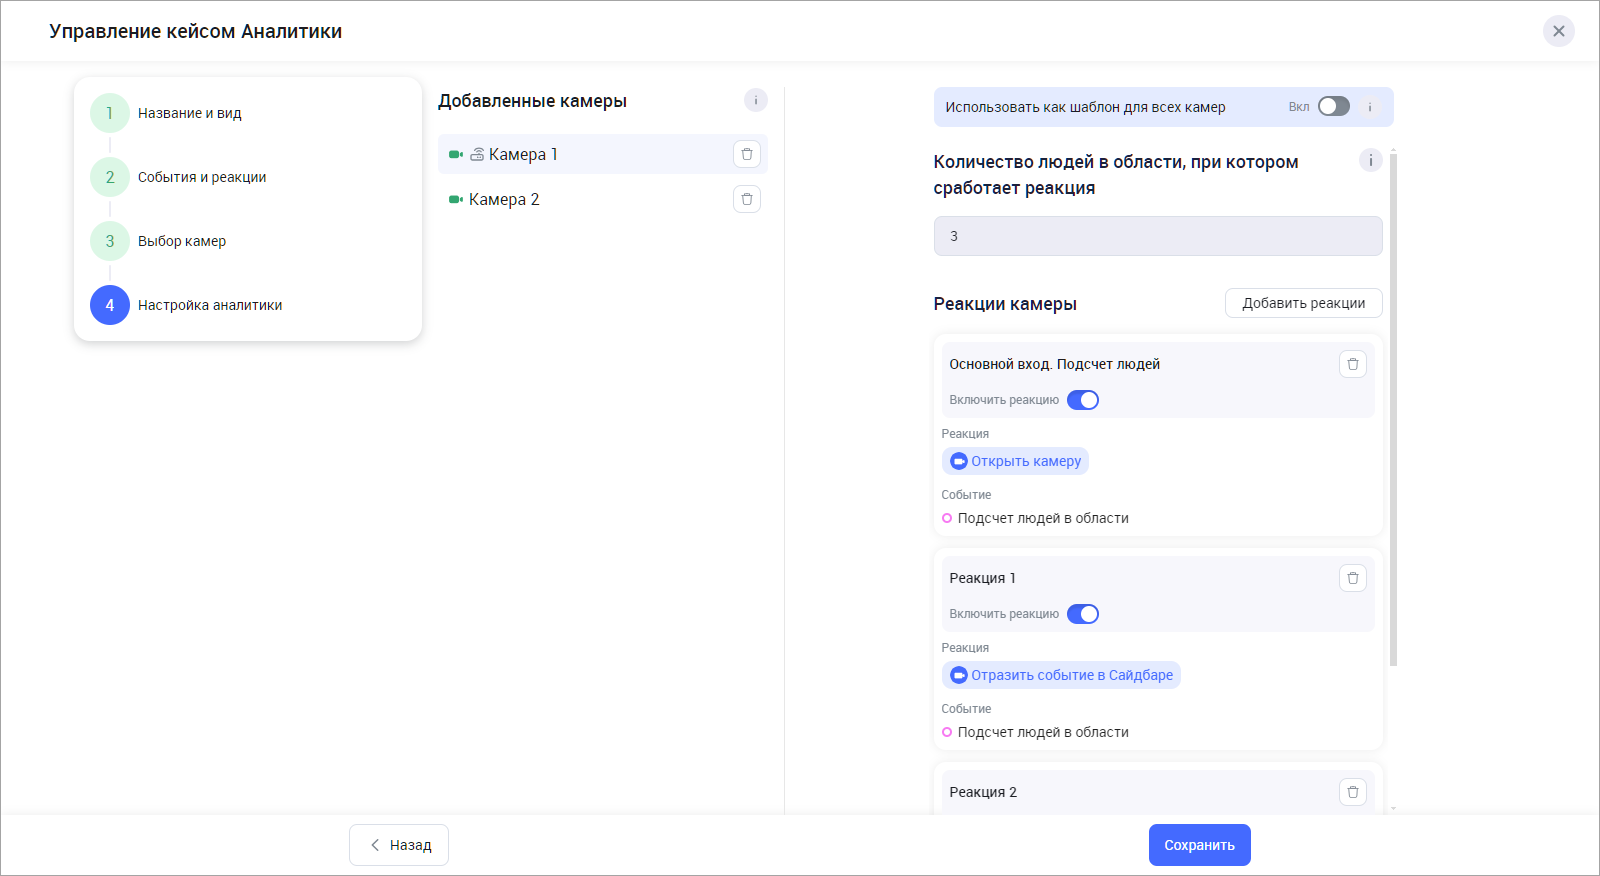Select Камера 2 in the camera list

point(504,199)
